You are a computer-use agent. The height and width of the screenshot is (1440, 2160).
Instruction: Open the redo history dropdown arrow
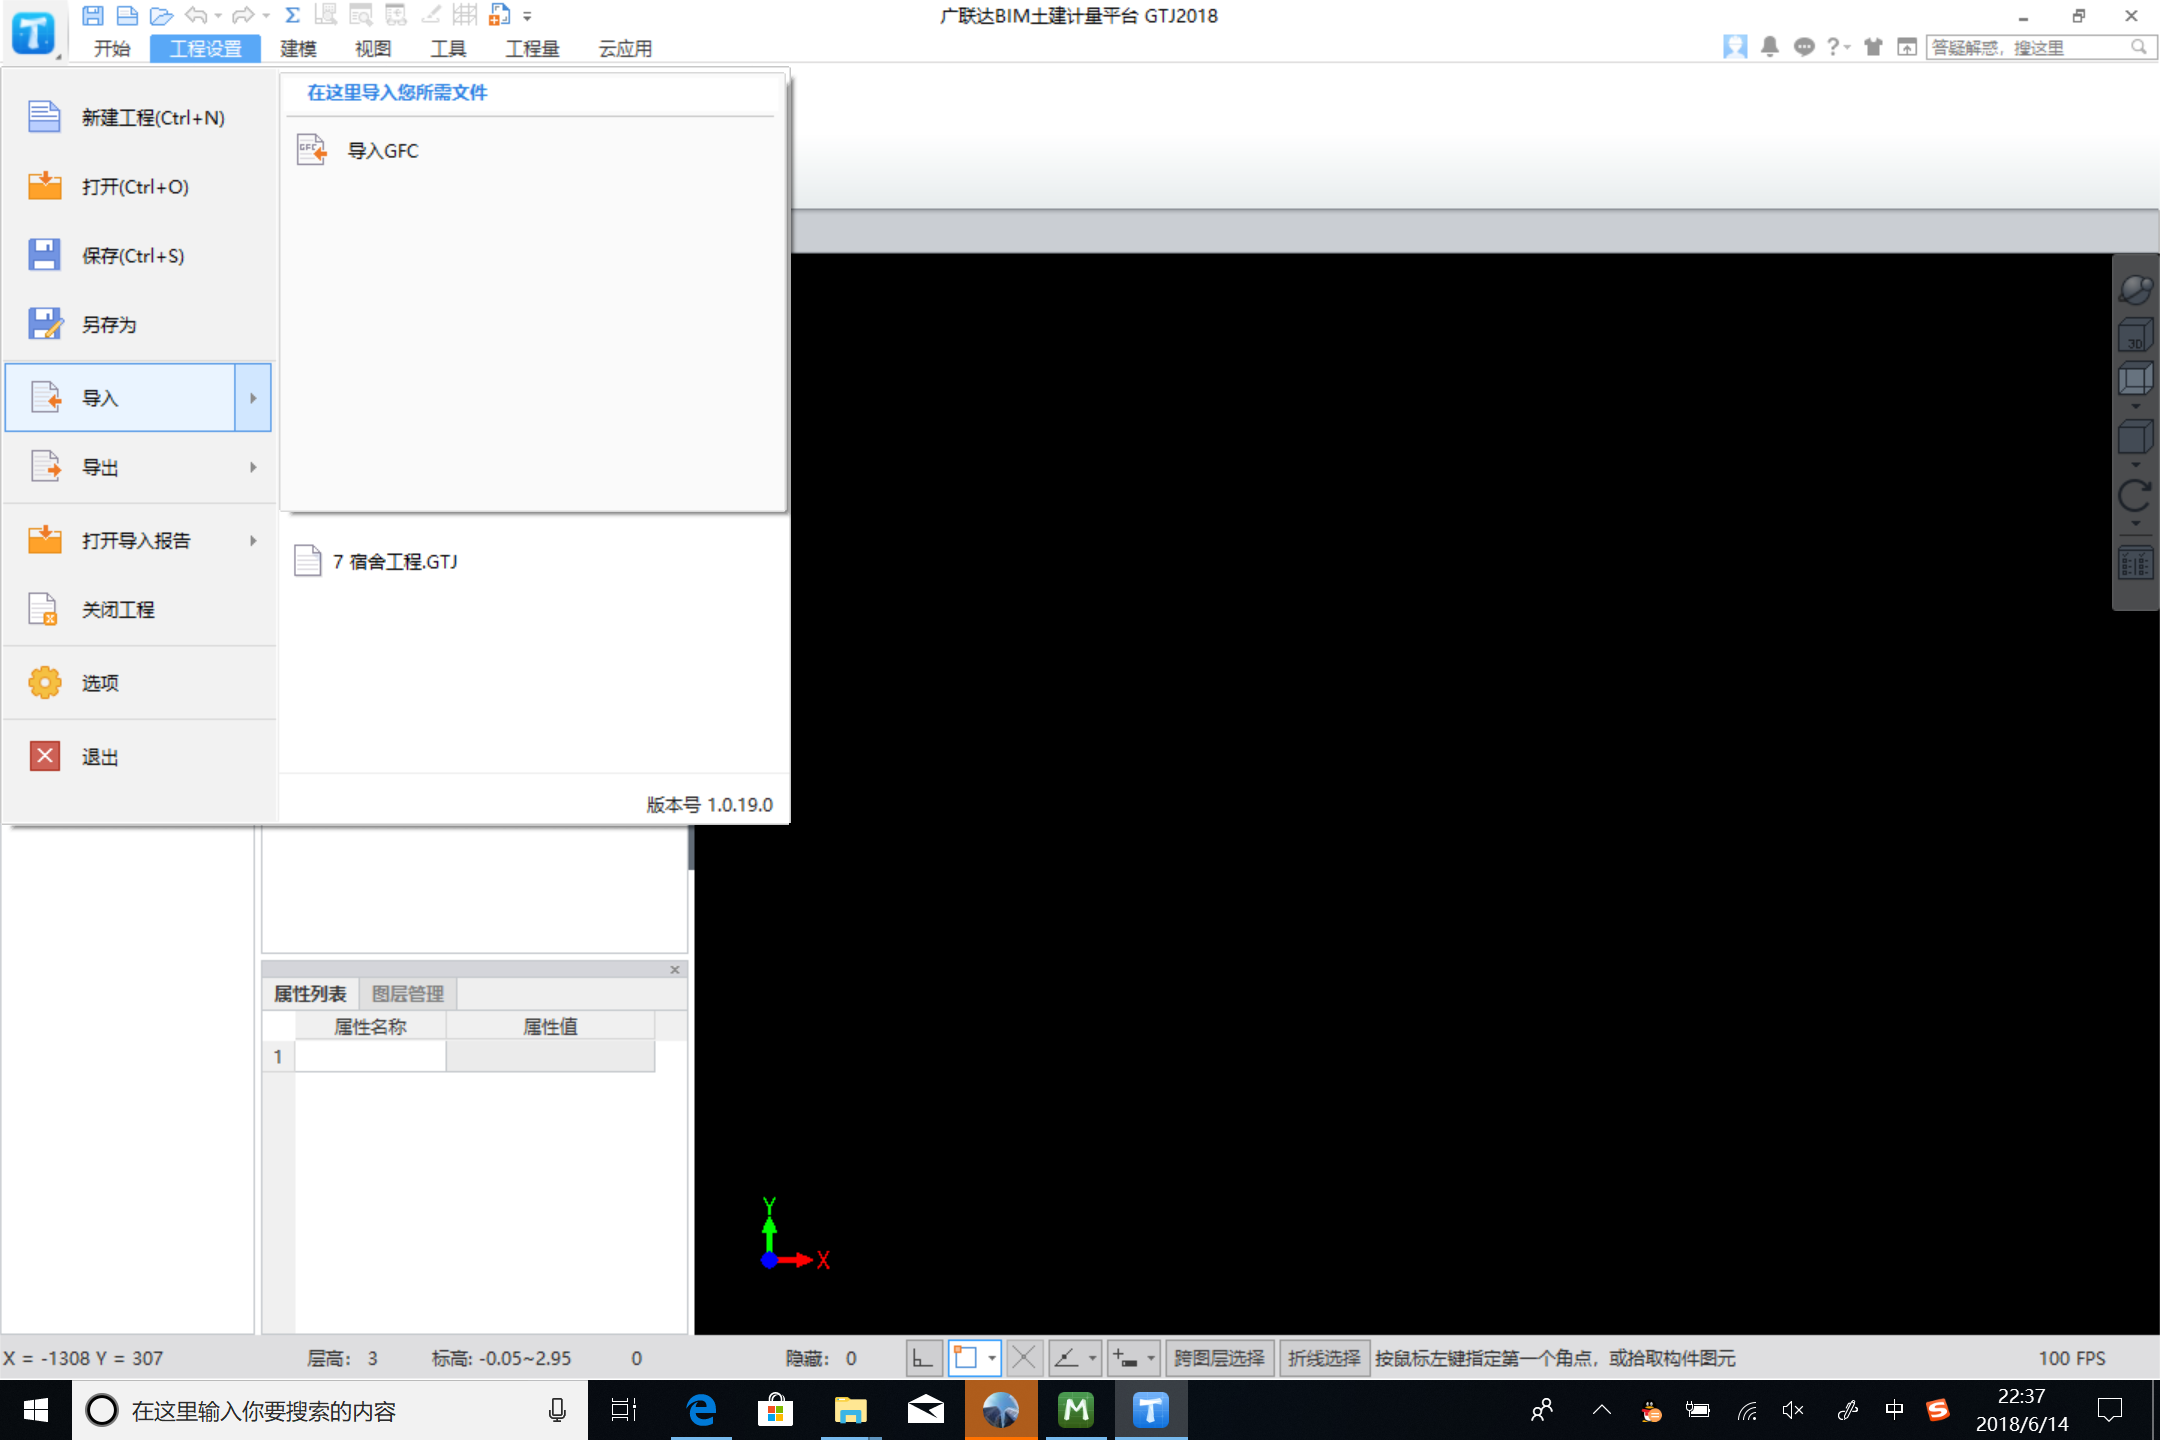(265, 16)
